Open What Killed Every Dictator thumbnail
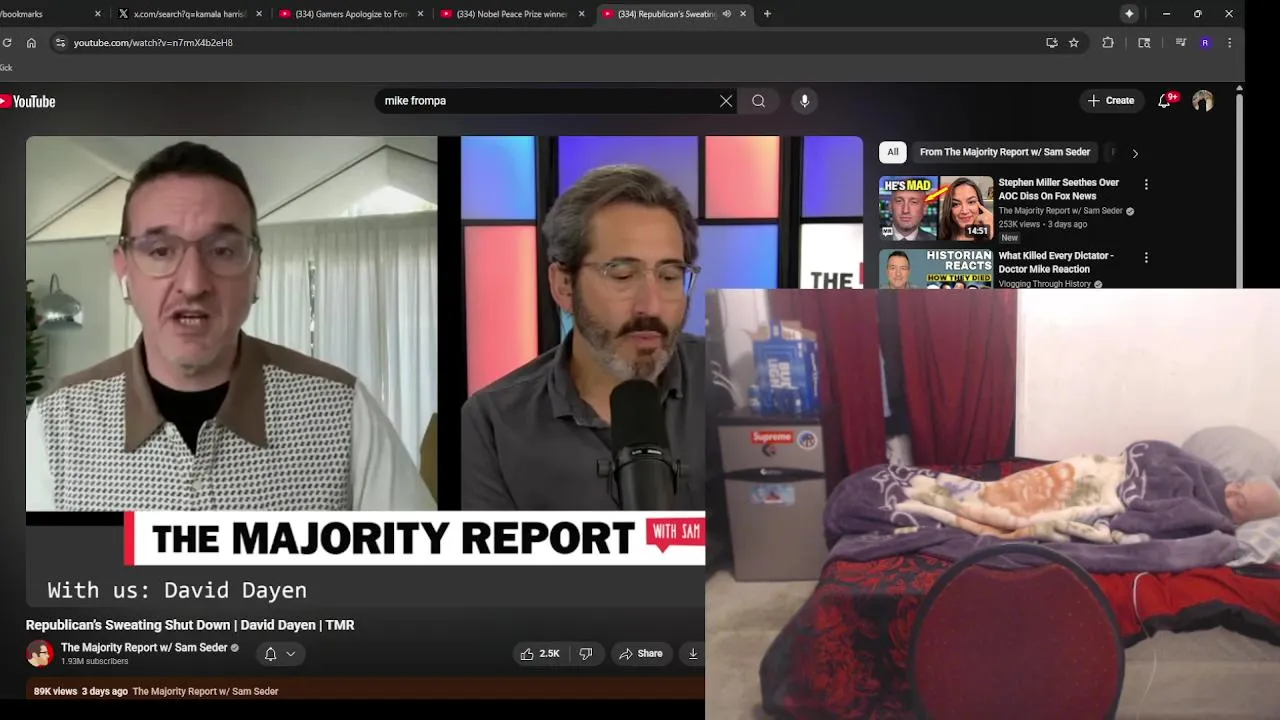The image size is (1280, 720). tap(936, 269)
